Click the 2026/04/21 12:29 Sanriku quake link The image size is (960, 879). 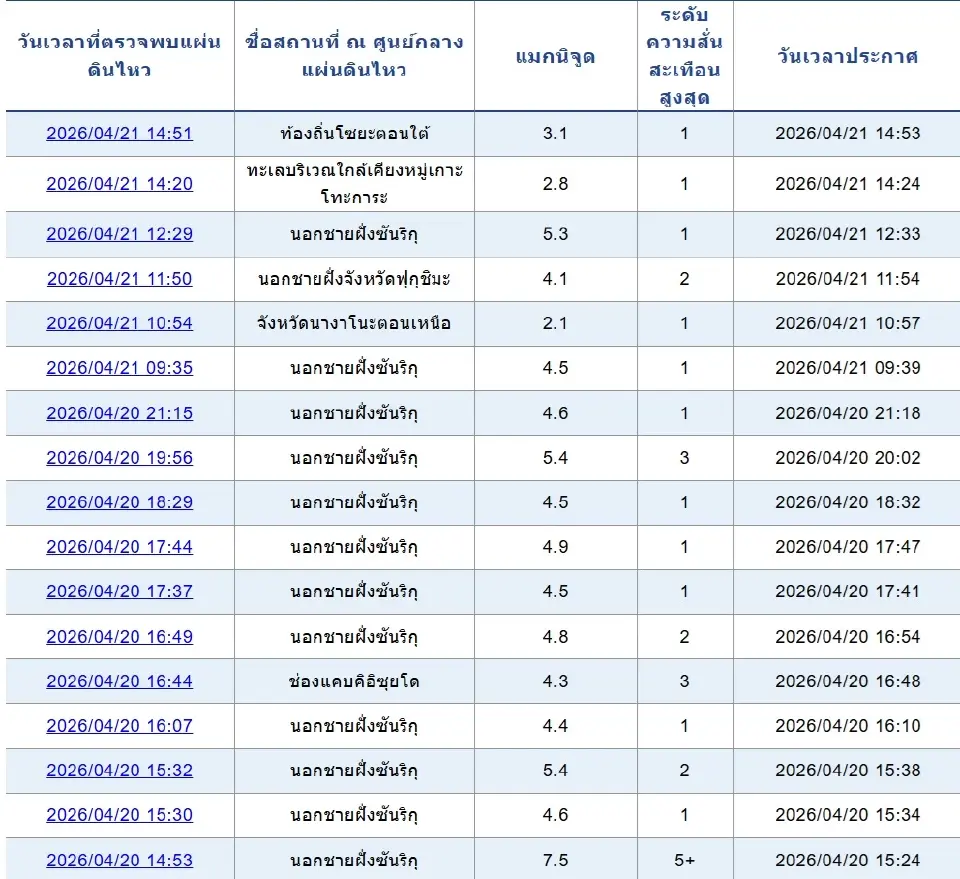pyautogui.click(x=120, y=233)
